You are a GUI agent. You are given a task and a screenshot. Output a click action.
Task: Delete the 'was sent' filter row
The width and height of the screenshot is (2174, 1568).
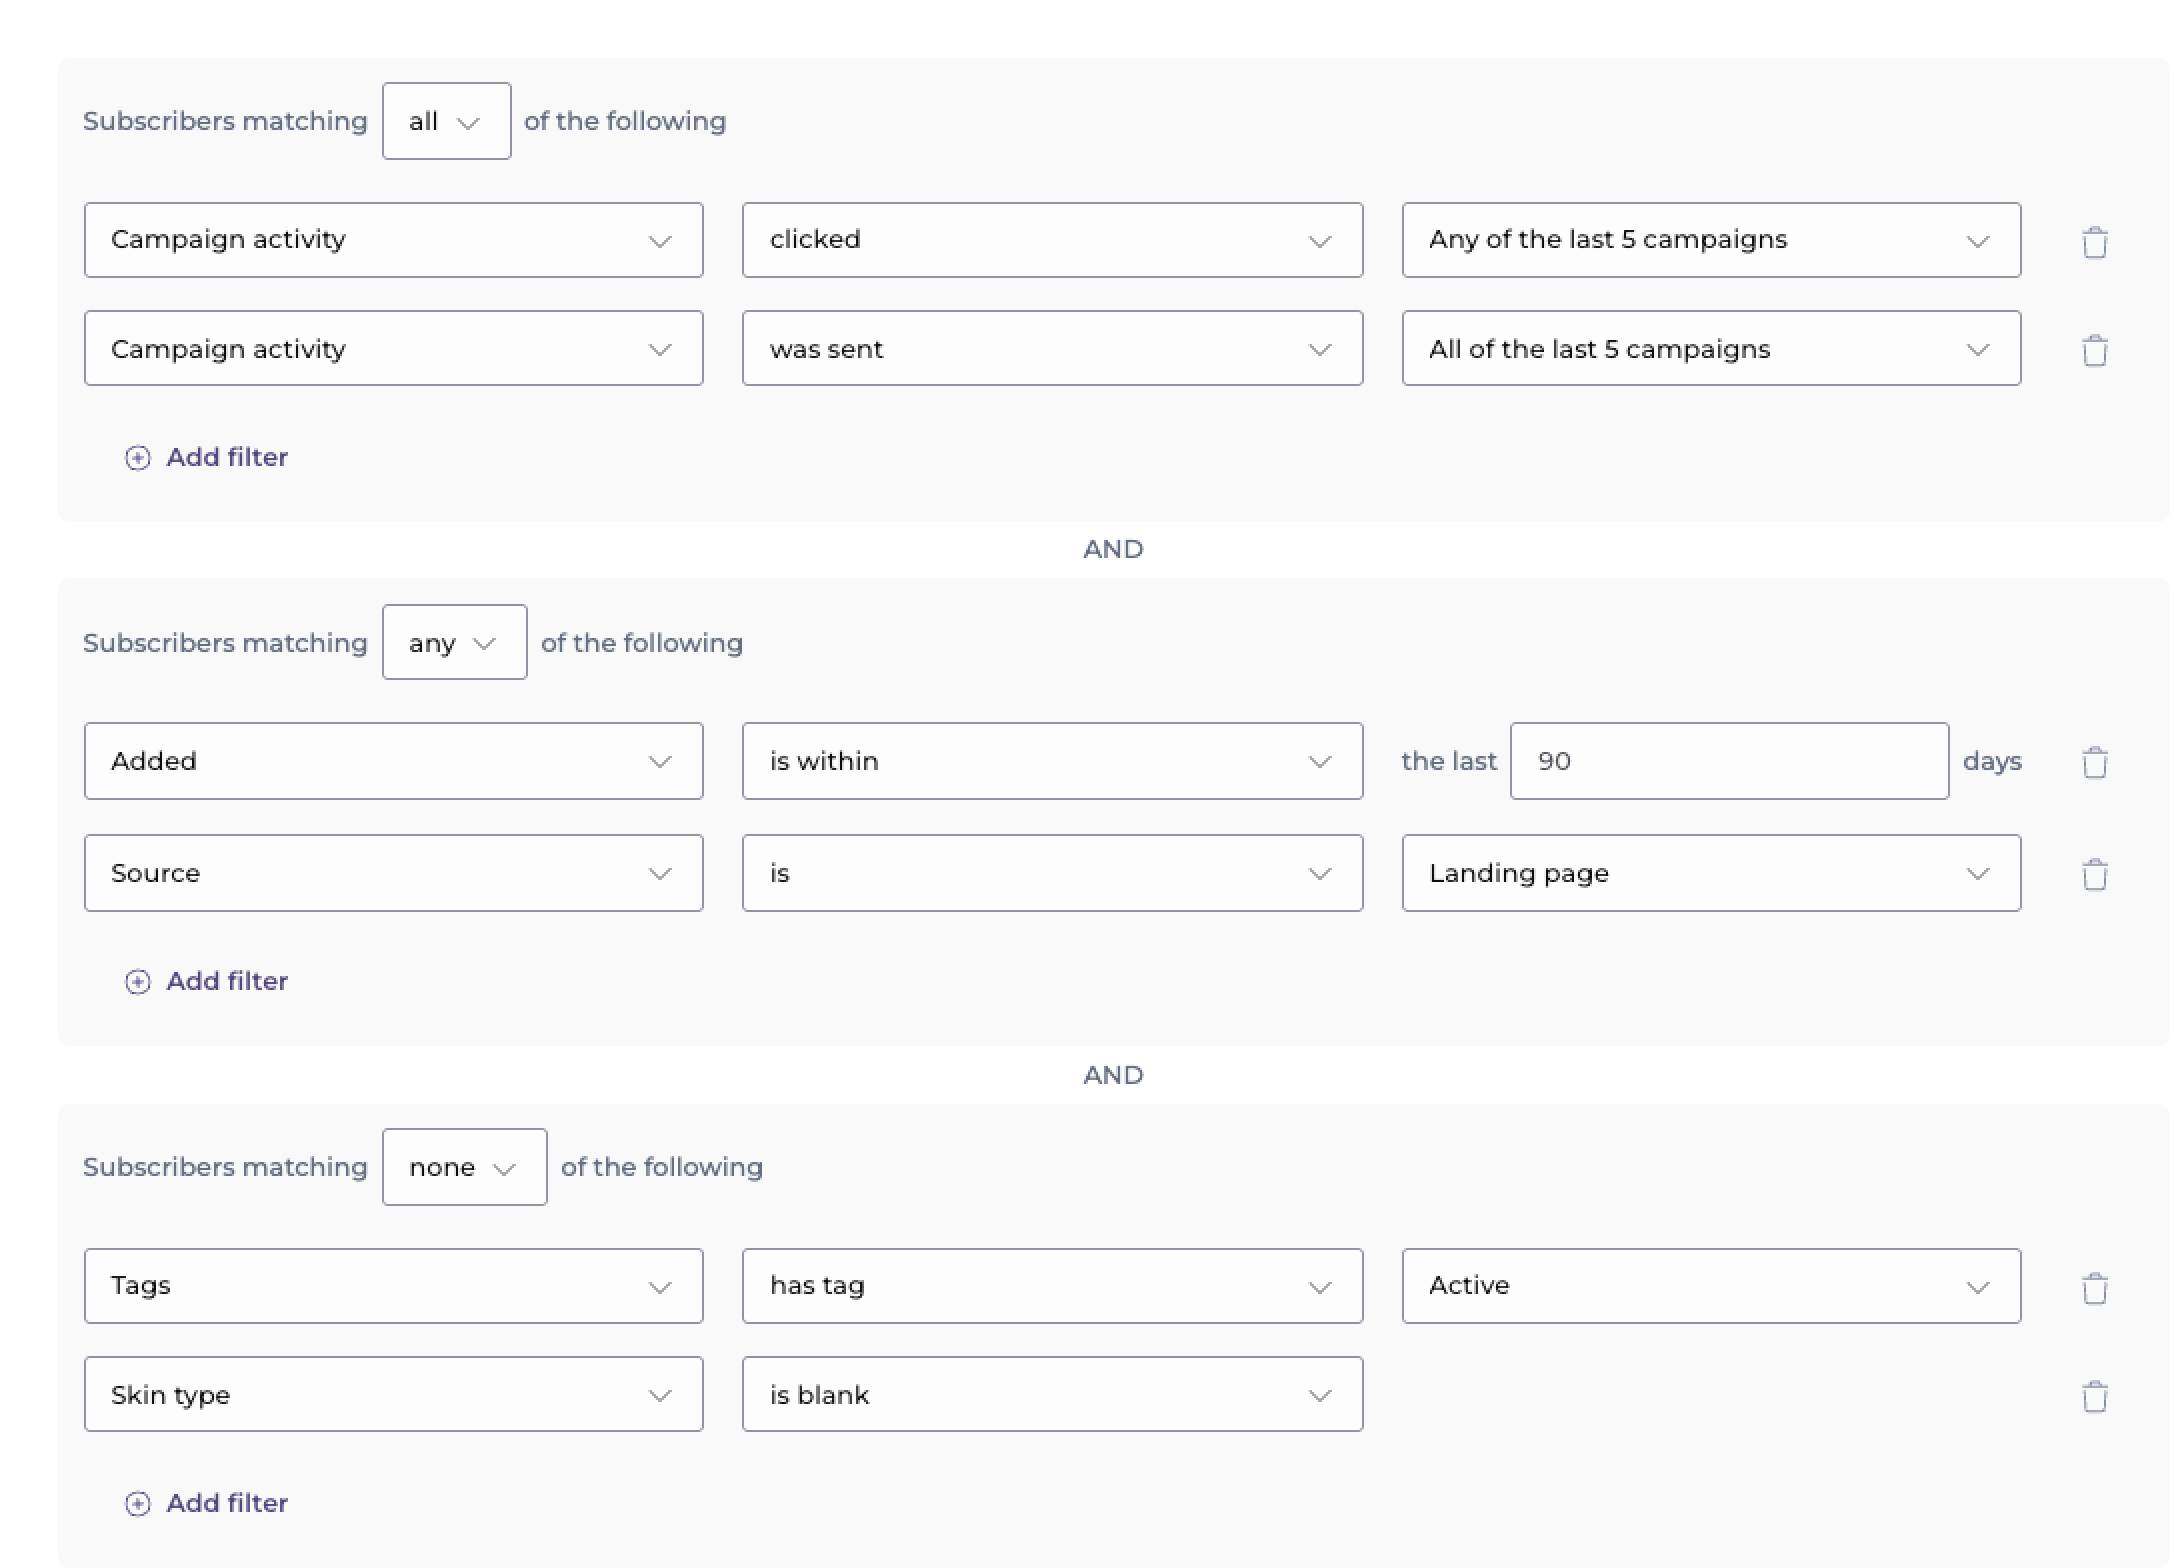2094,350
